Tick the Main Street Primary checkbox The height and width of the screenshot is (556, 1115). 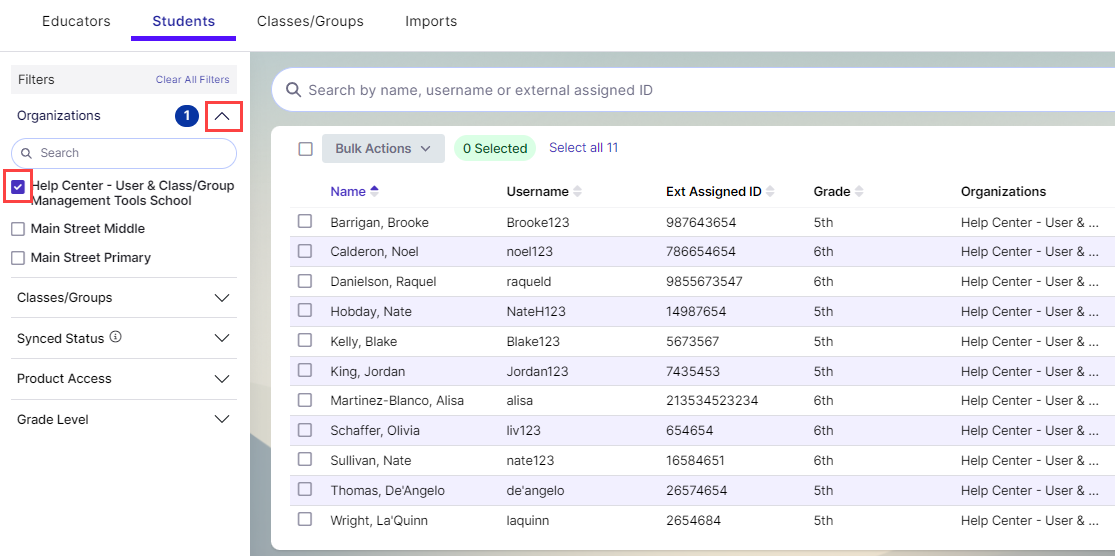coord(18,258)
